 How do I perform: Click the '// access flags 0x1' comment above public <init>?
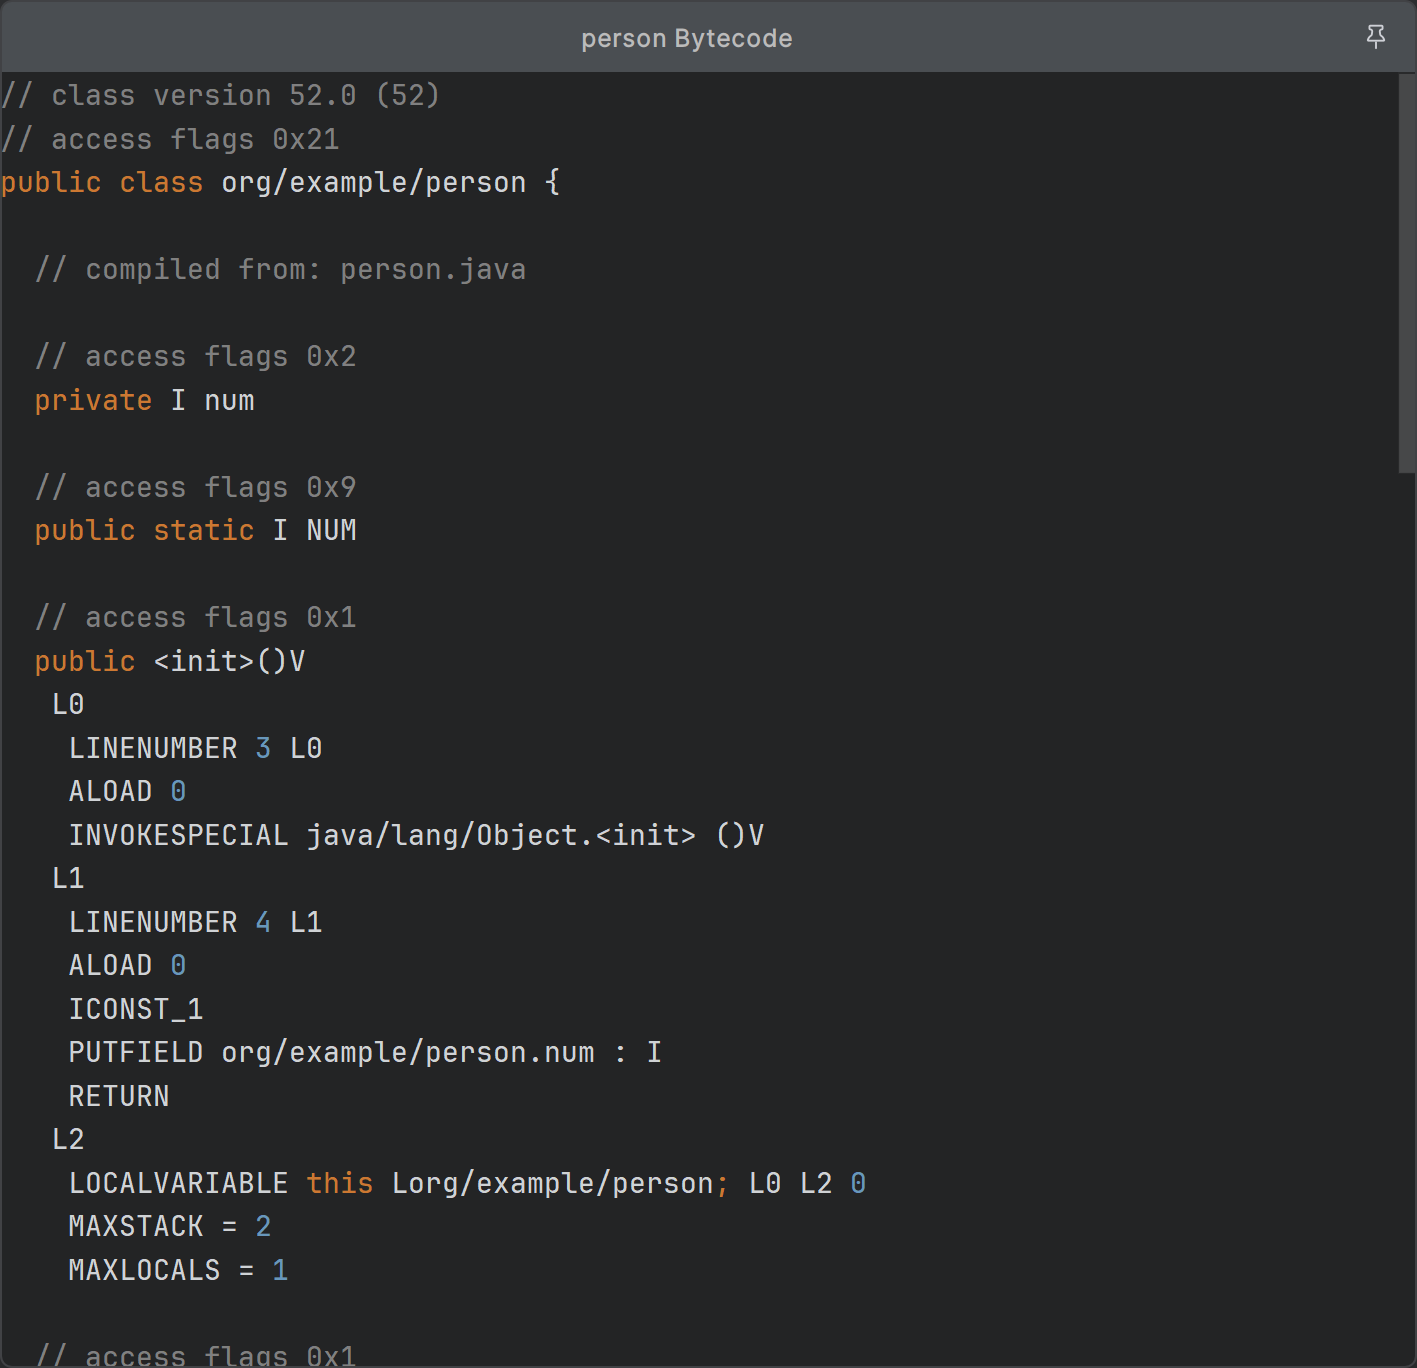195,617
